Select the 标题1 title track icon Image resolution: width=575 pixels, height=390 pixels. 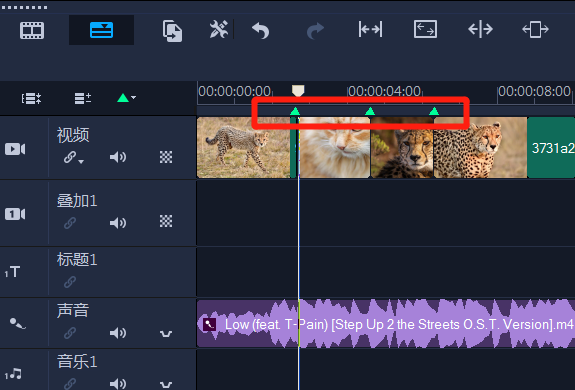pyautogui.click(x=12, y=272)
